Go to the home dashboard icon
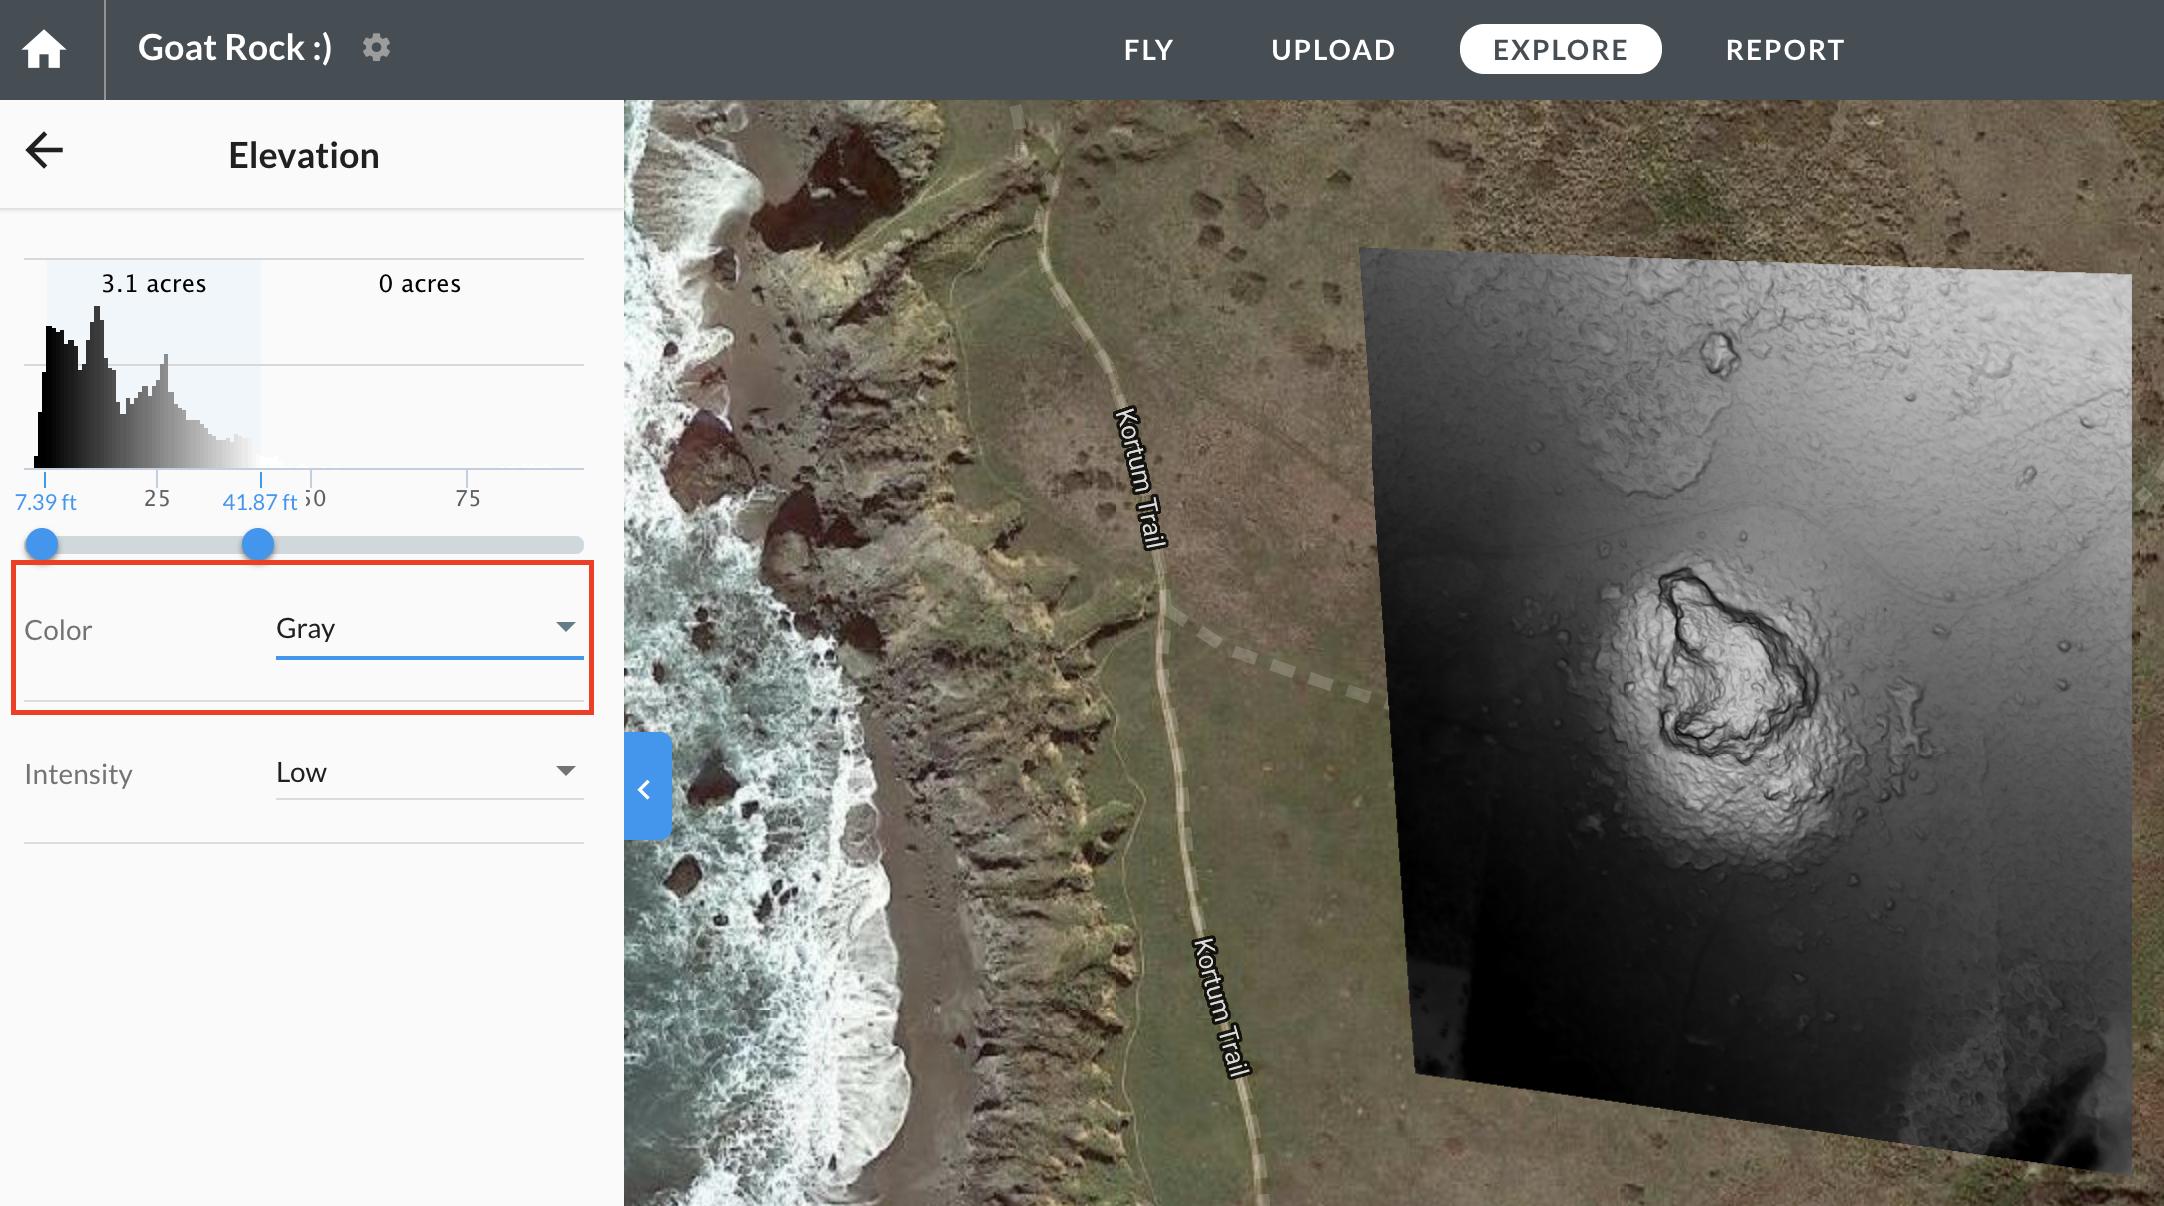The image size is (2164, 1206). 44,49
